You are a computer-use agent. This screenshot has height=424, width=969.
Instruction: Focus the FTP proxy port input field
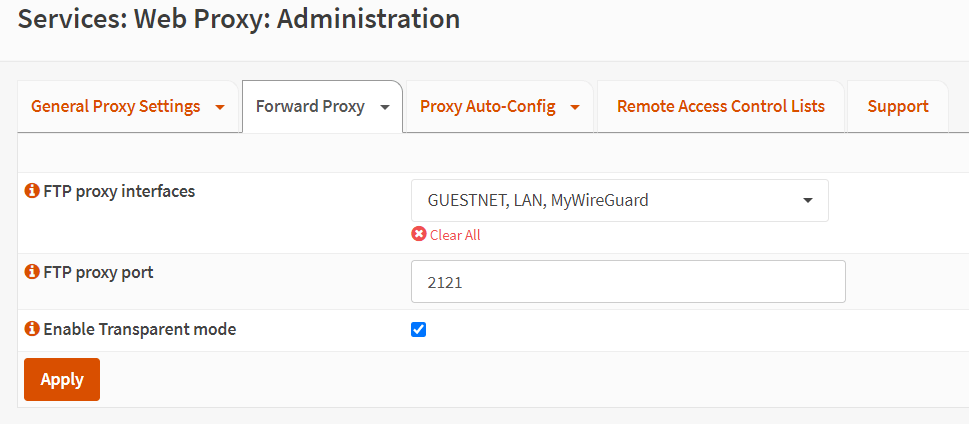[x=628, y=282]
